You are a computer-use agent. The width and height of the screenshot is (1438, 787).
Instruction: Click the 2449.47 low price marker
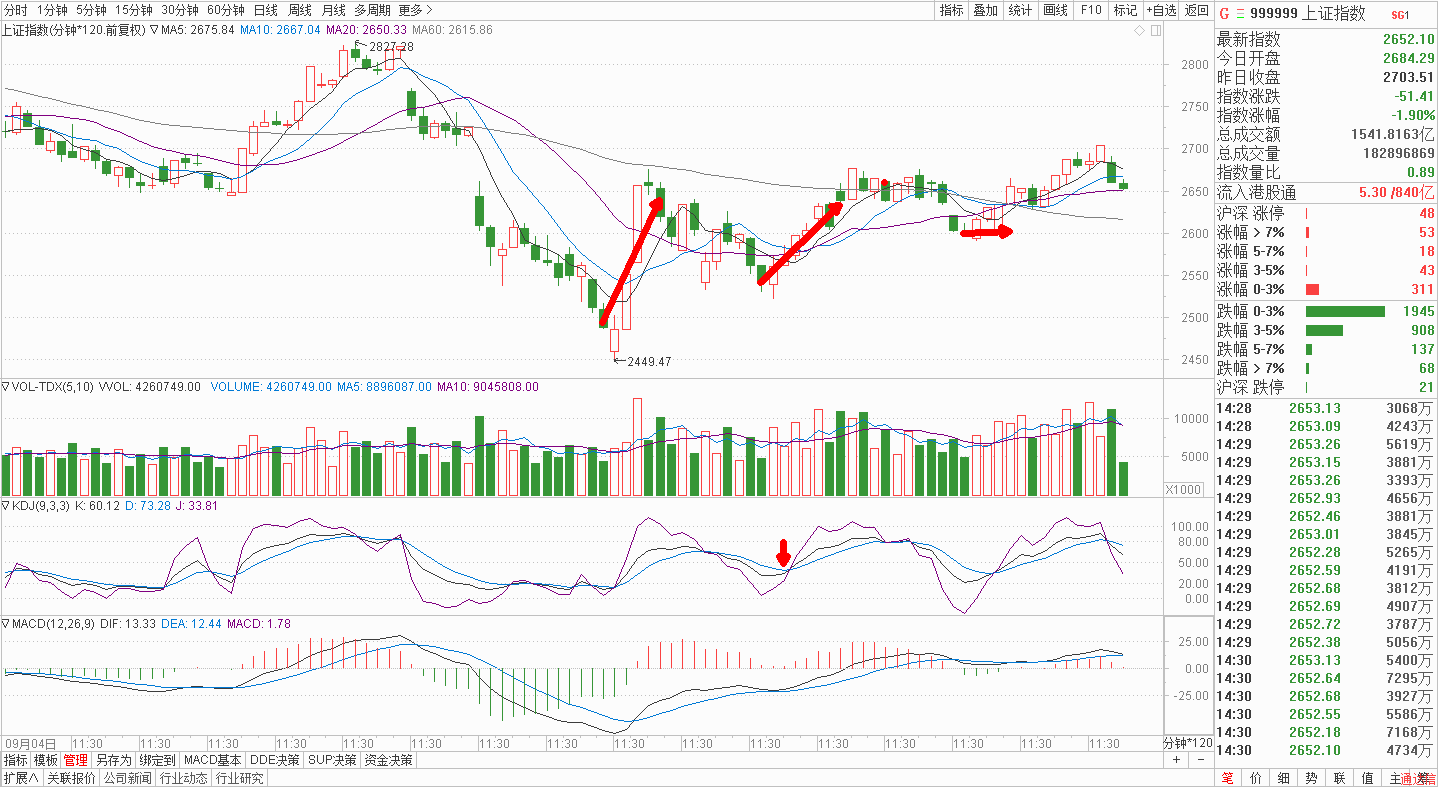pos(649,361)
